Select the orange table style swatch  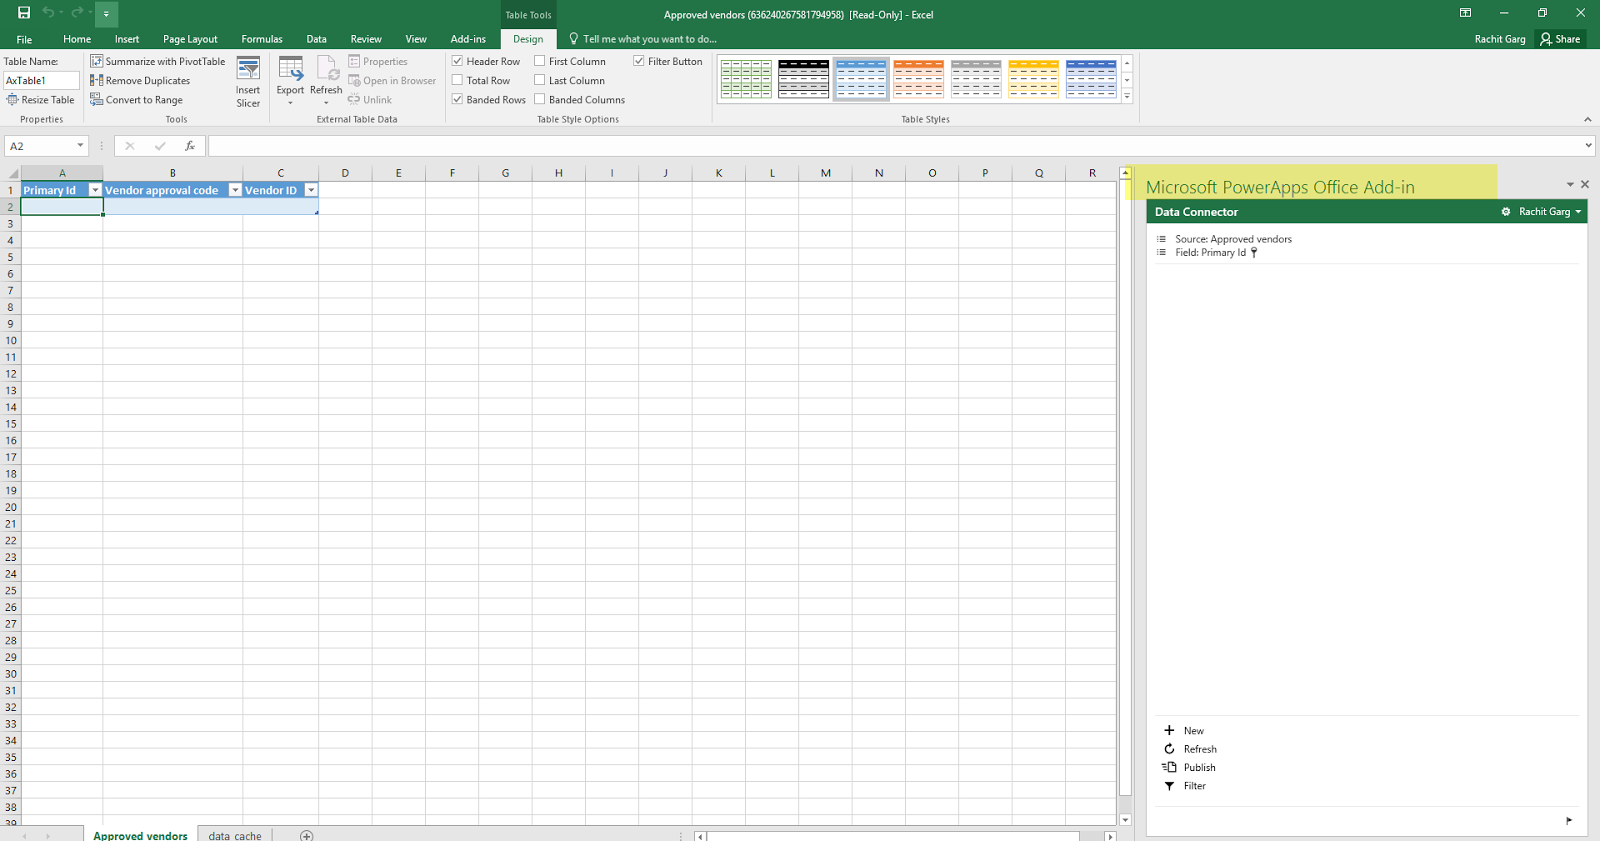pos(918,78)
